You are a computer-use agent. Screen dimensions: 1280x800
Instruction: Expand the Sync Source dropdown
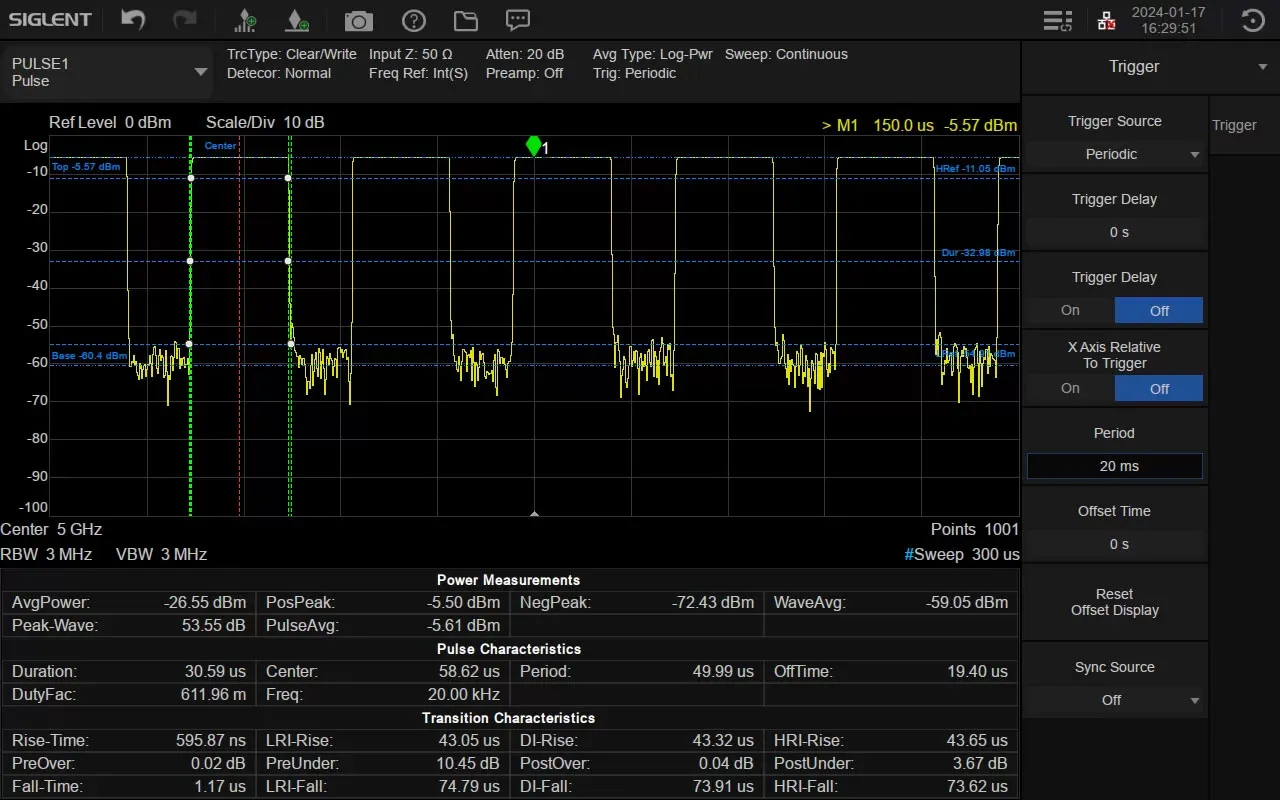click(x=1115, y=700)
